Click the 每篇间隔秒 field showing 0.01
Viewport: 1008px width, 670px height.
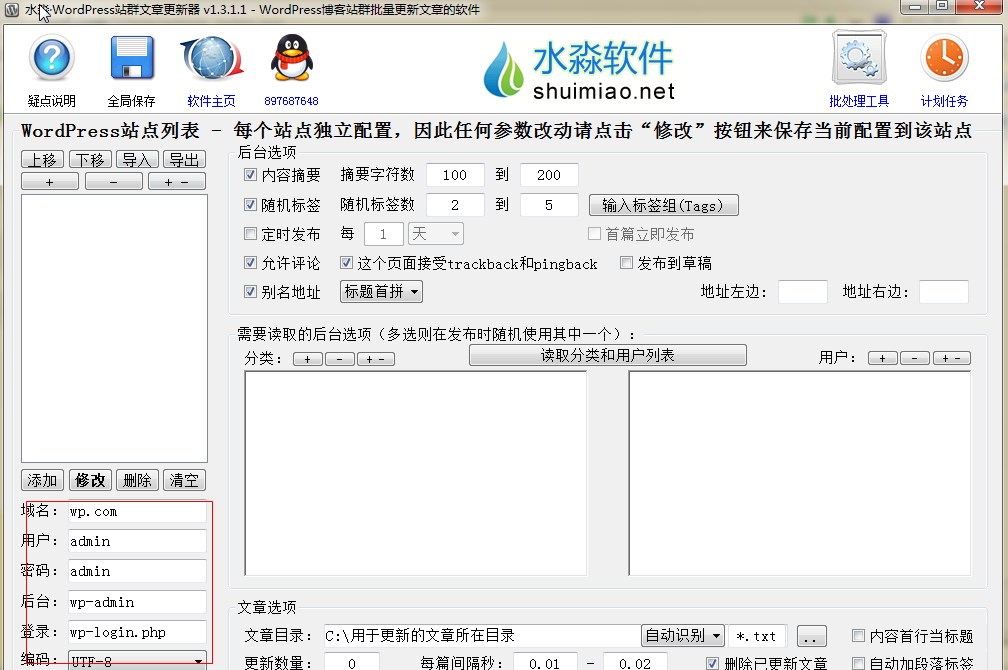544,662
